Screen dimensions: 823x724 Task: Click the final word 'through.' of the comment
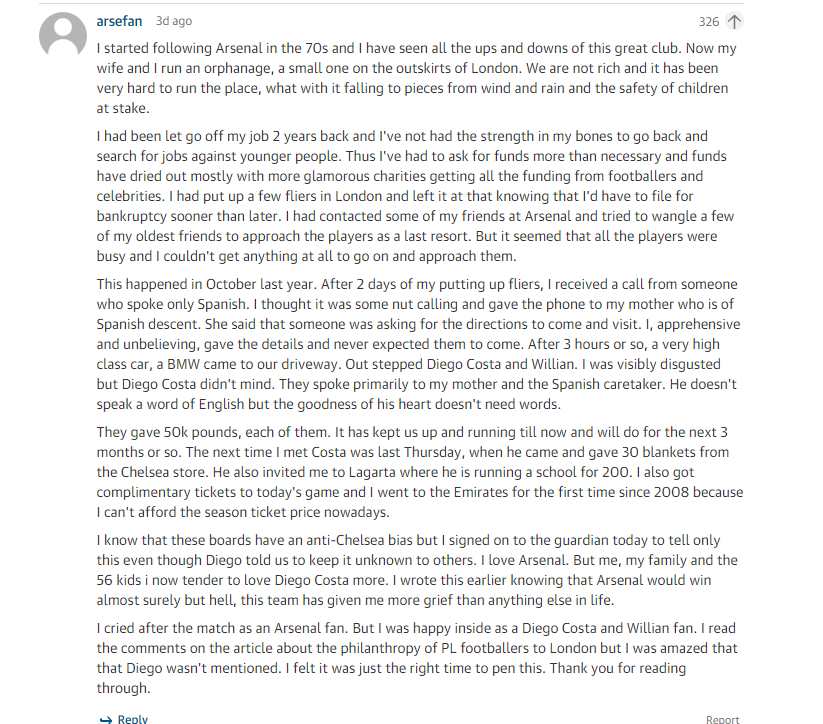pos(123,688)
